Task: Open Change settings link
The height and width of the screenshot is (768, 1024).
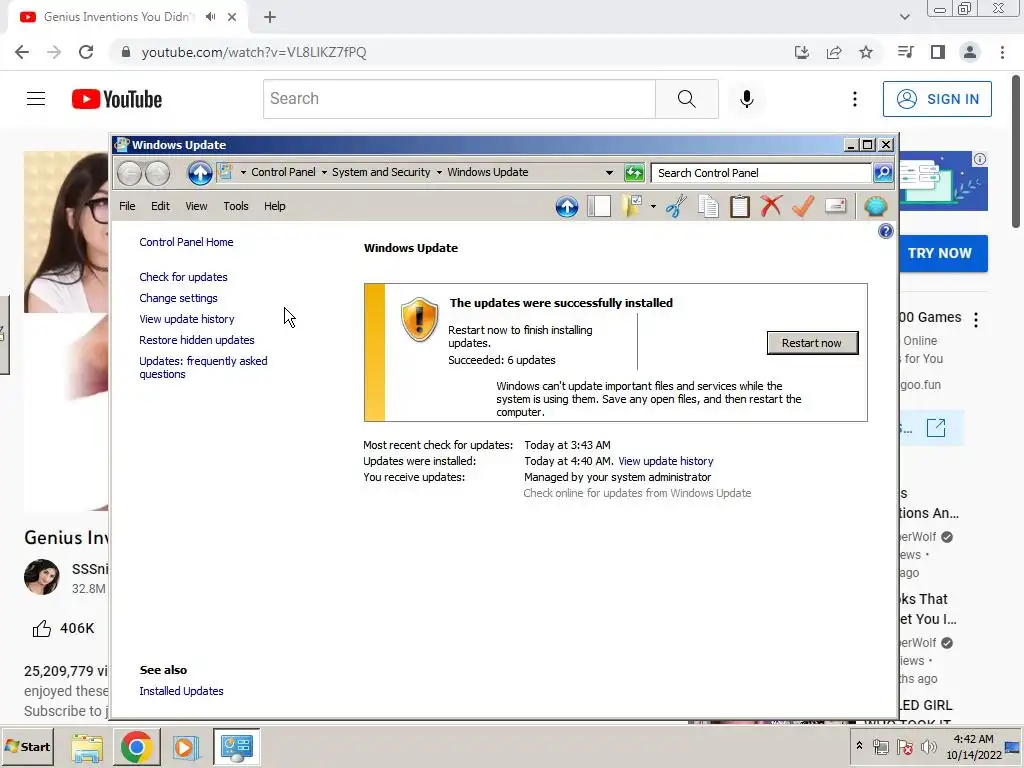Action: (178, 298)
